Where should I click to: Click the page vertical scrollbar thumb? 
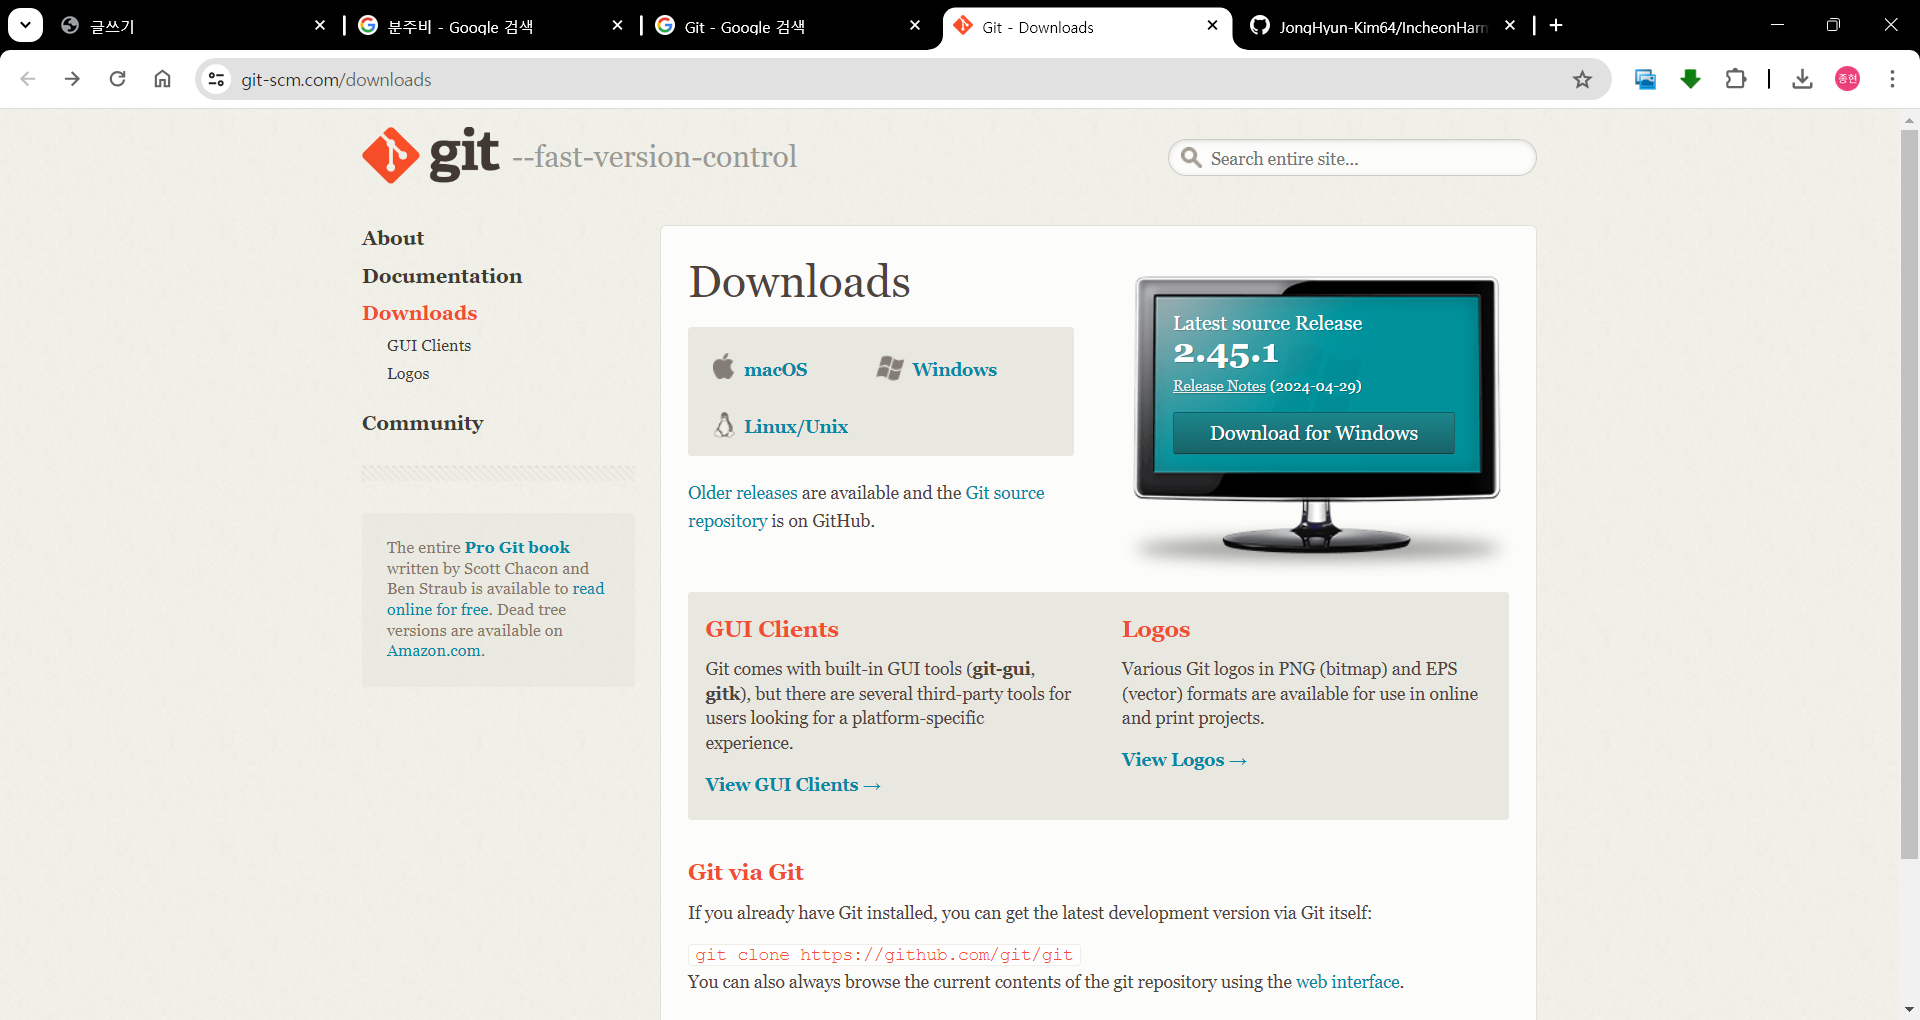1909,494
